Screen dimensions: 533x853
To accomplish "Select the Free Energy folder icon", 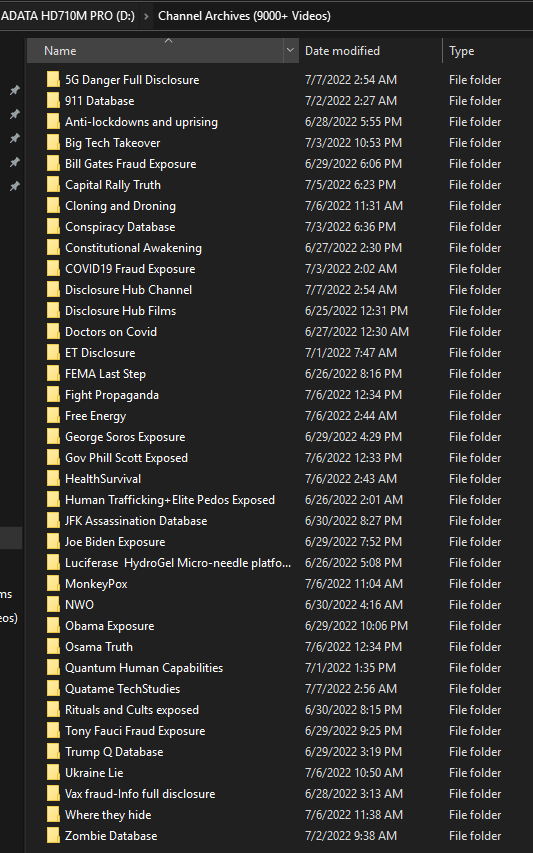I will (x=53, y=416).
